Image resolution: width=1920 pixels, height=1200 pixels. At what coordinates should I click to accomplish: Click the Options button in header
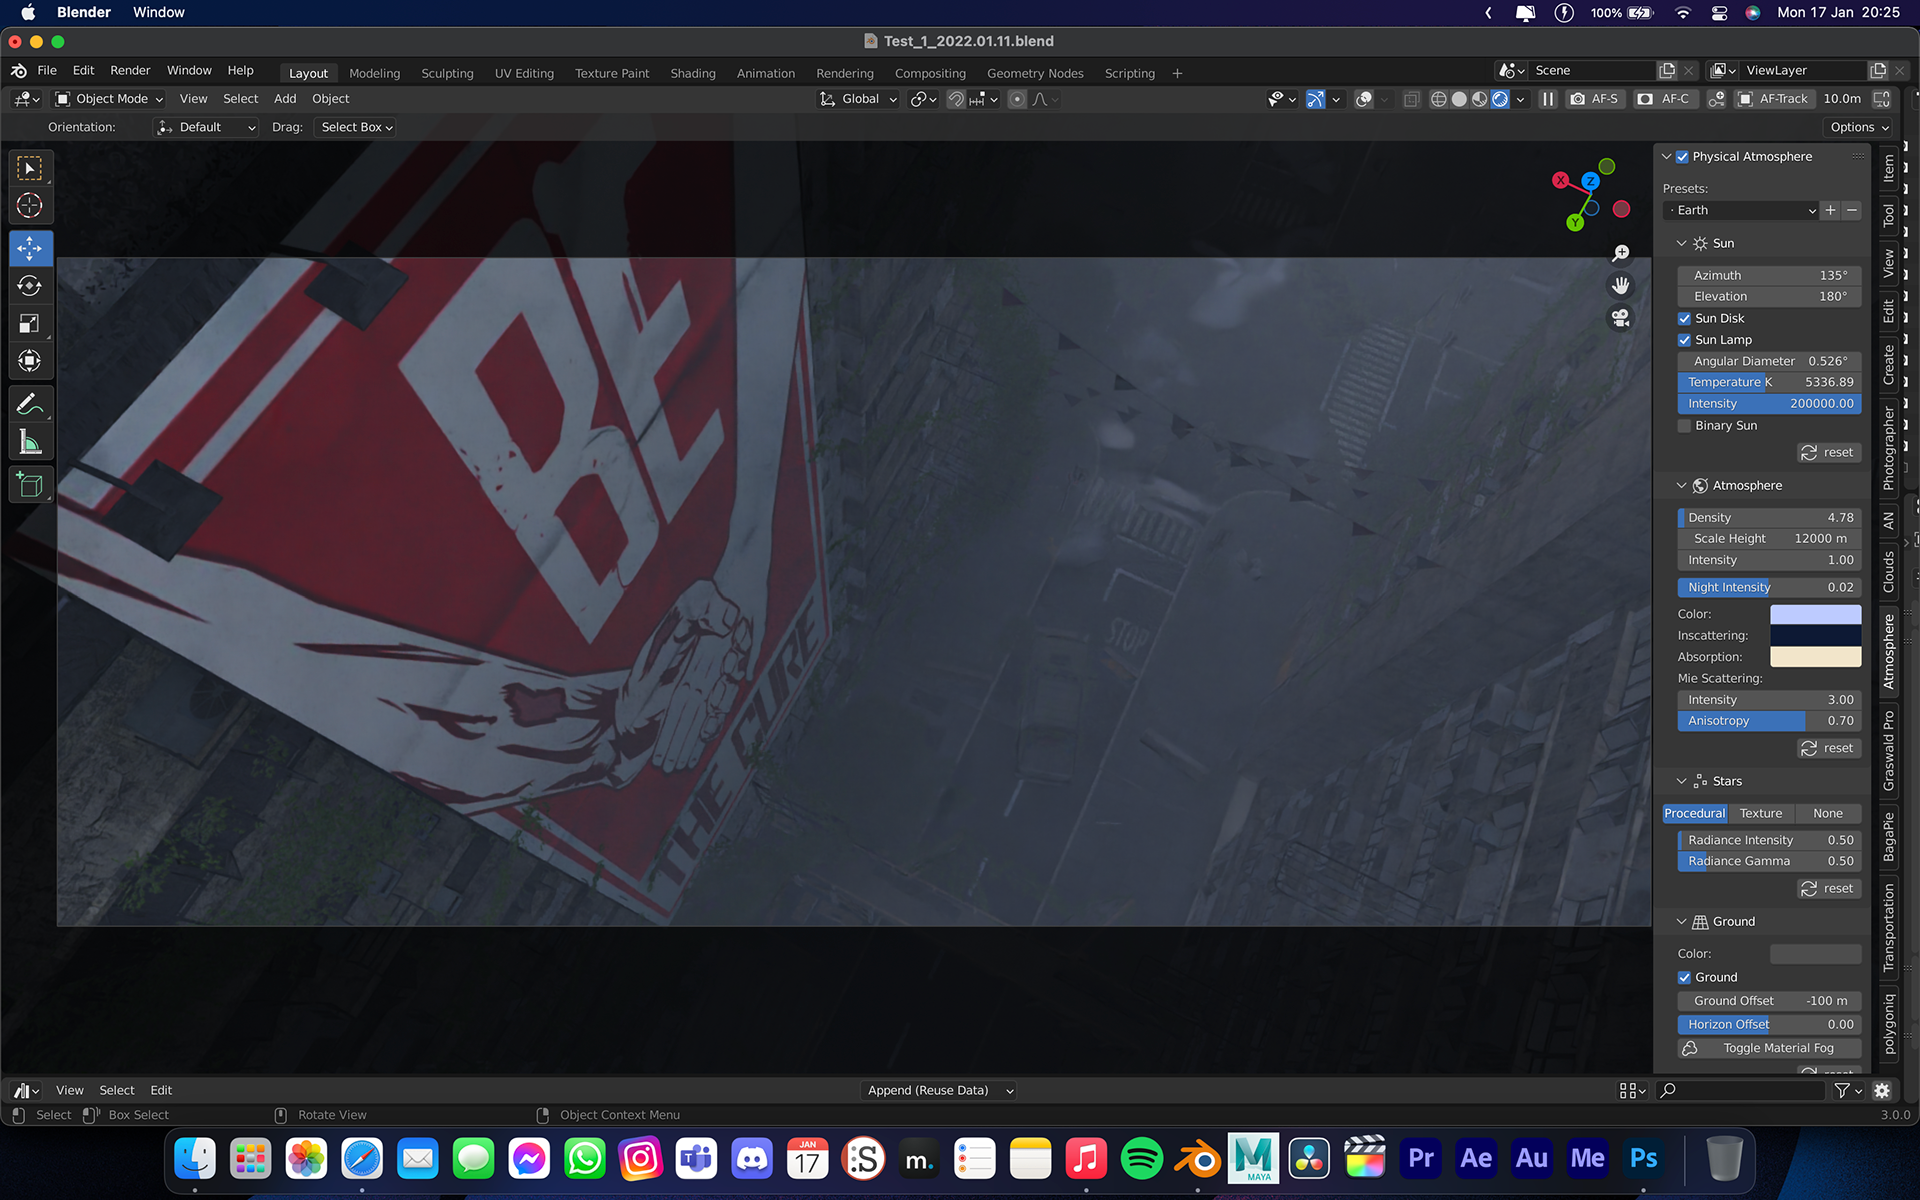(x=1859, y=127)
